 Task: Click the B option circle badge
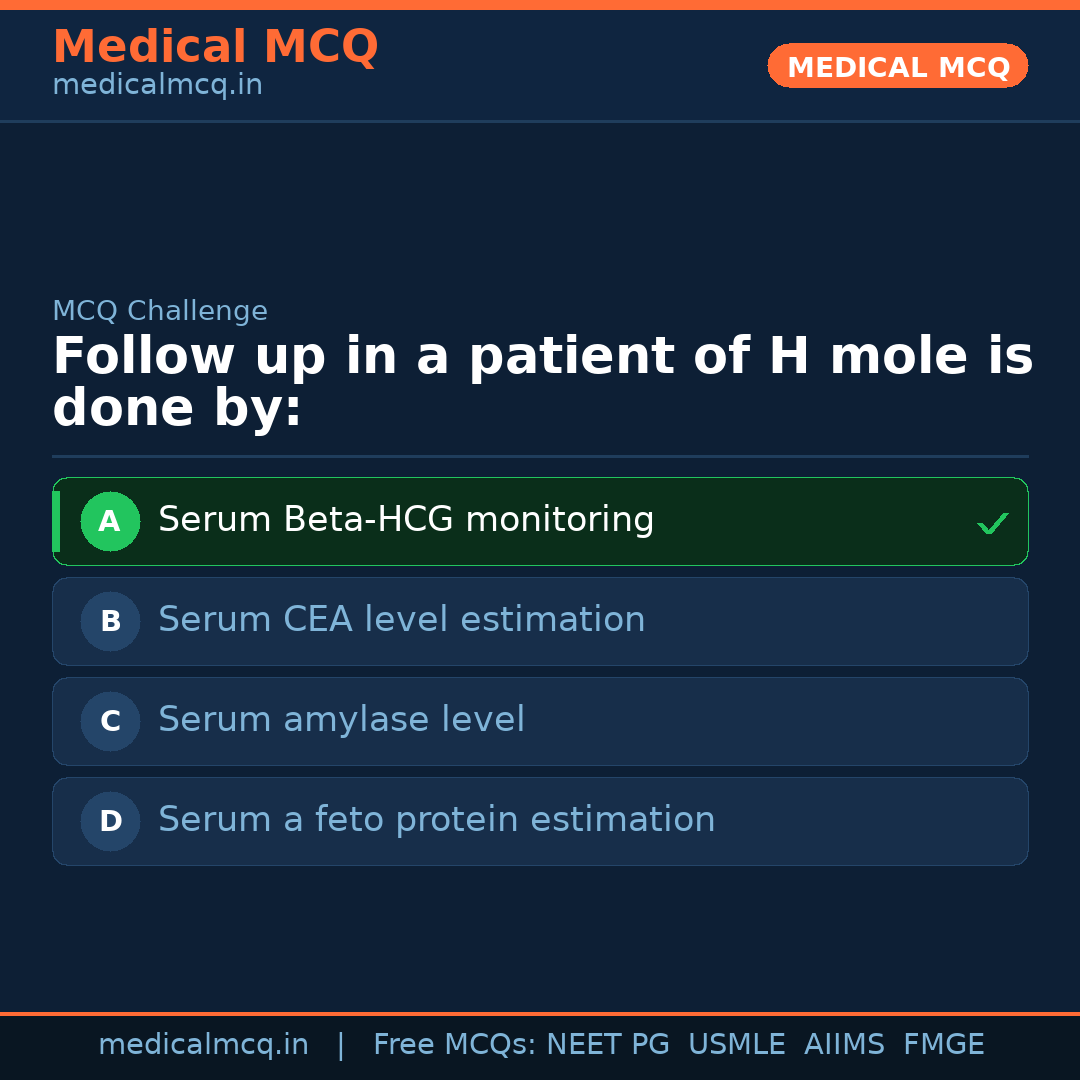coord(110,621)
